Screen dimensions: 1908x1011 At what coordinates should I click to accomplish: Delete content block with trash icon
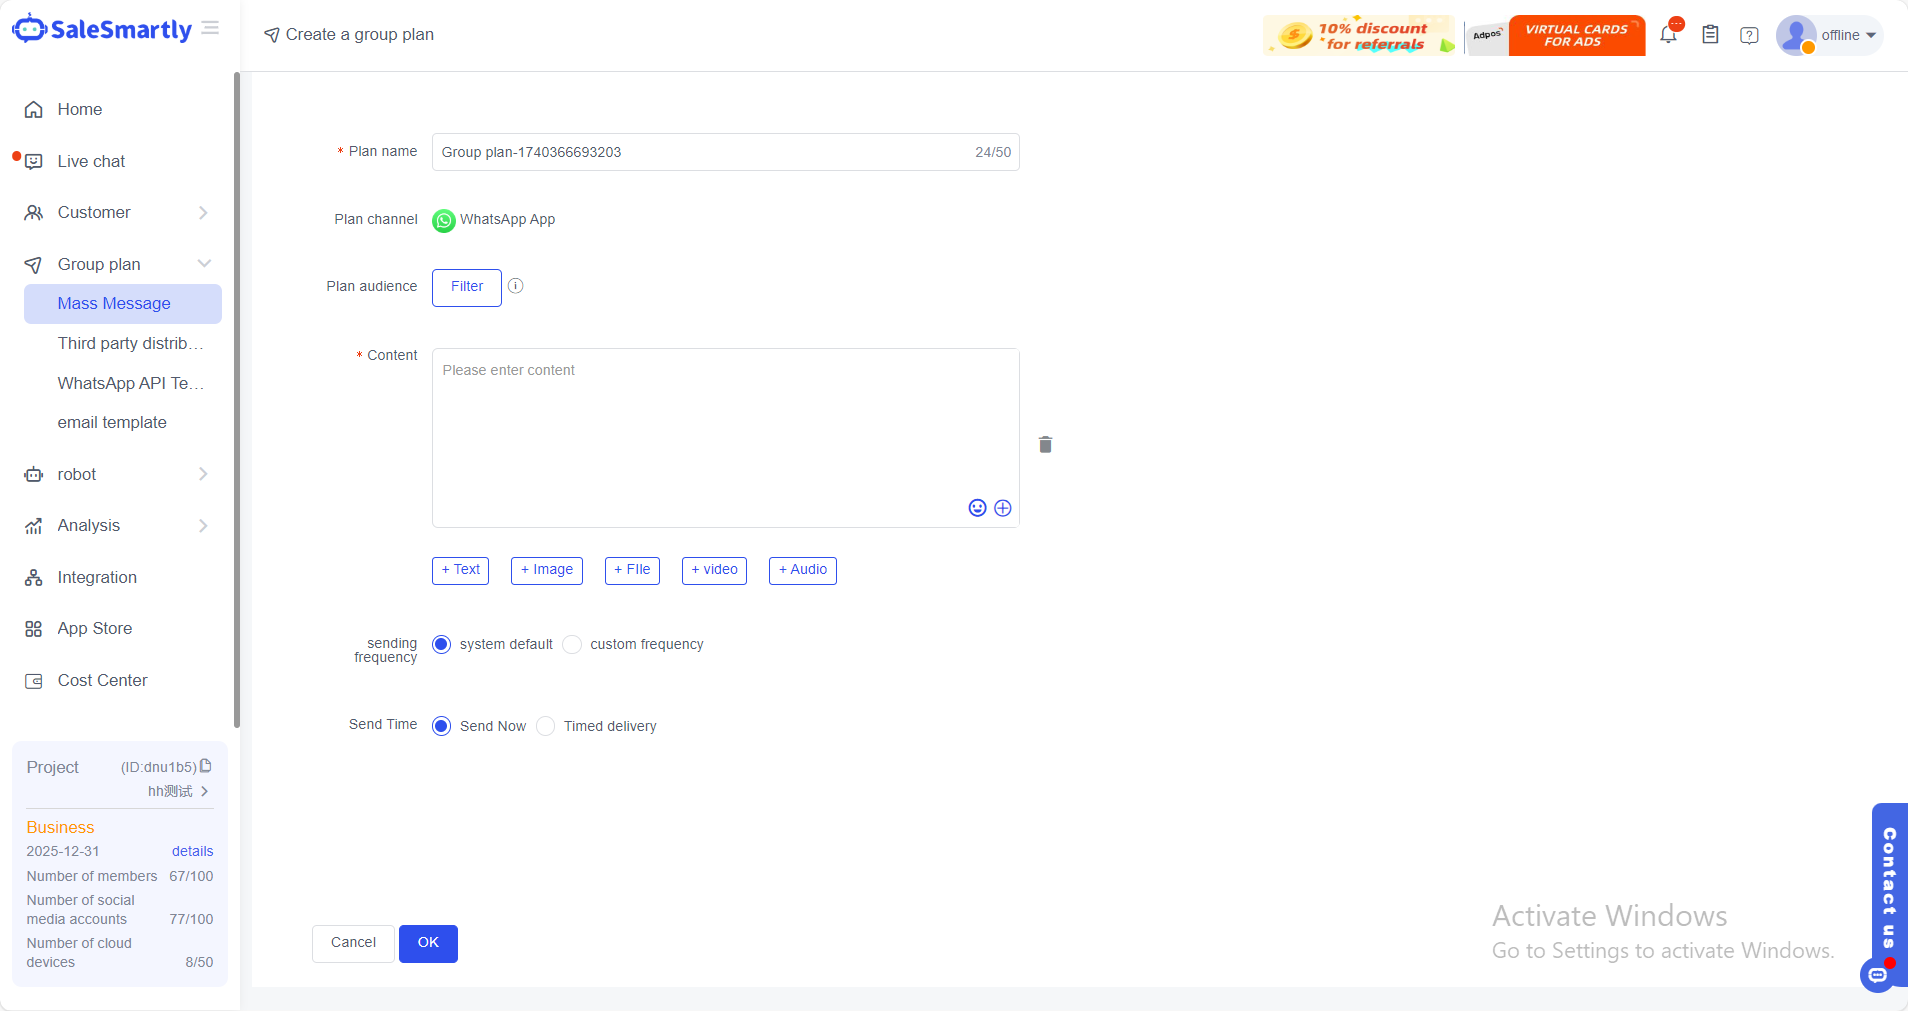tap(1045, 445)
